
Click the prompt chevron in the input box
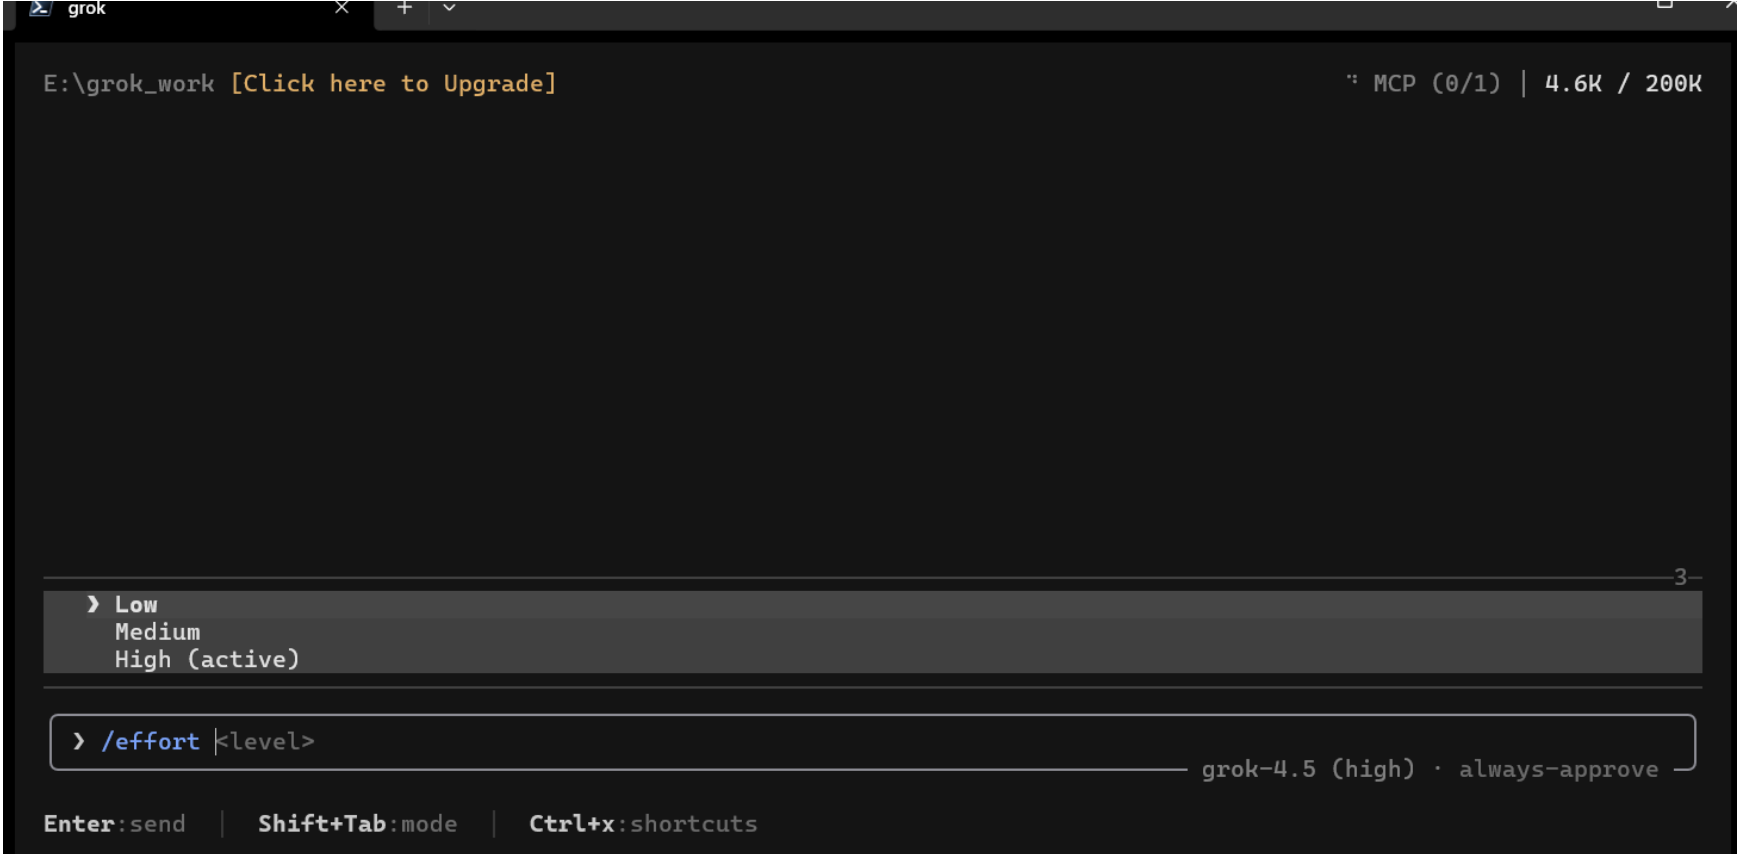[x=79, y=741]
